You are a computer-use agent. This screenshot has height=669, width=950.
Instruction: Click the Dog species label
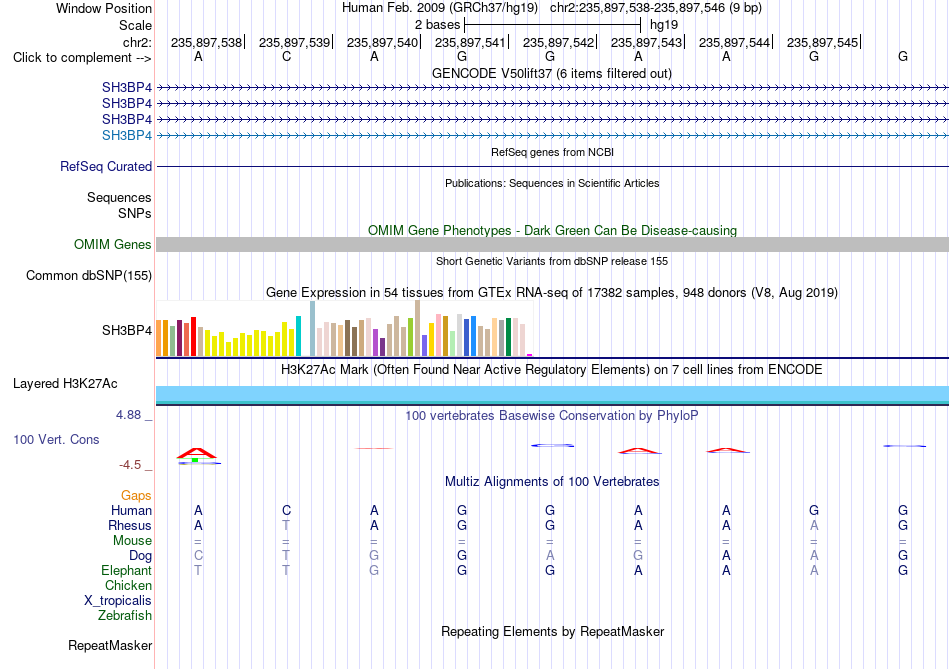tap(140, 556)
